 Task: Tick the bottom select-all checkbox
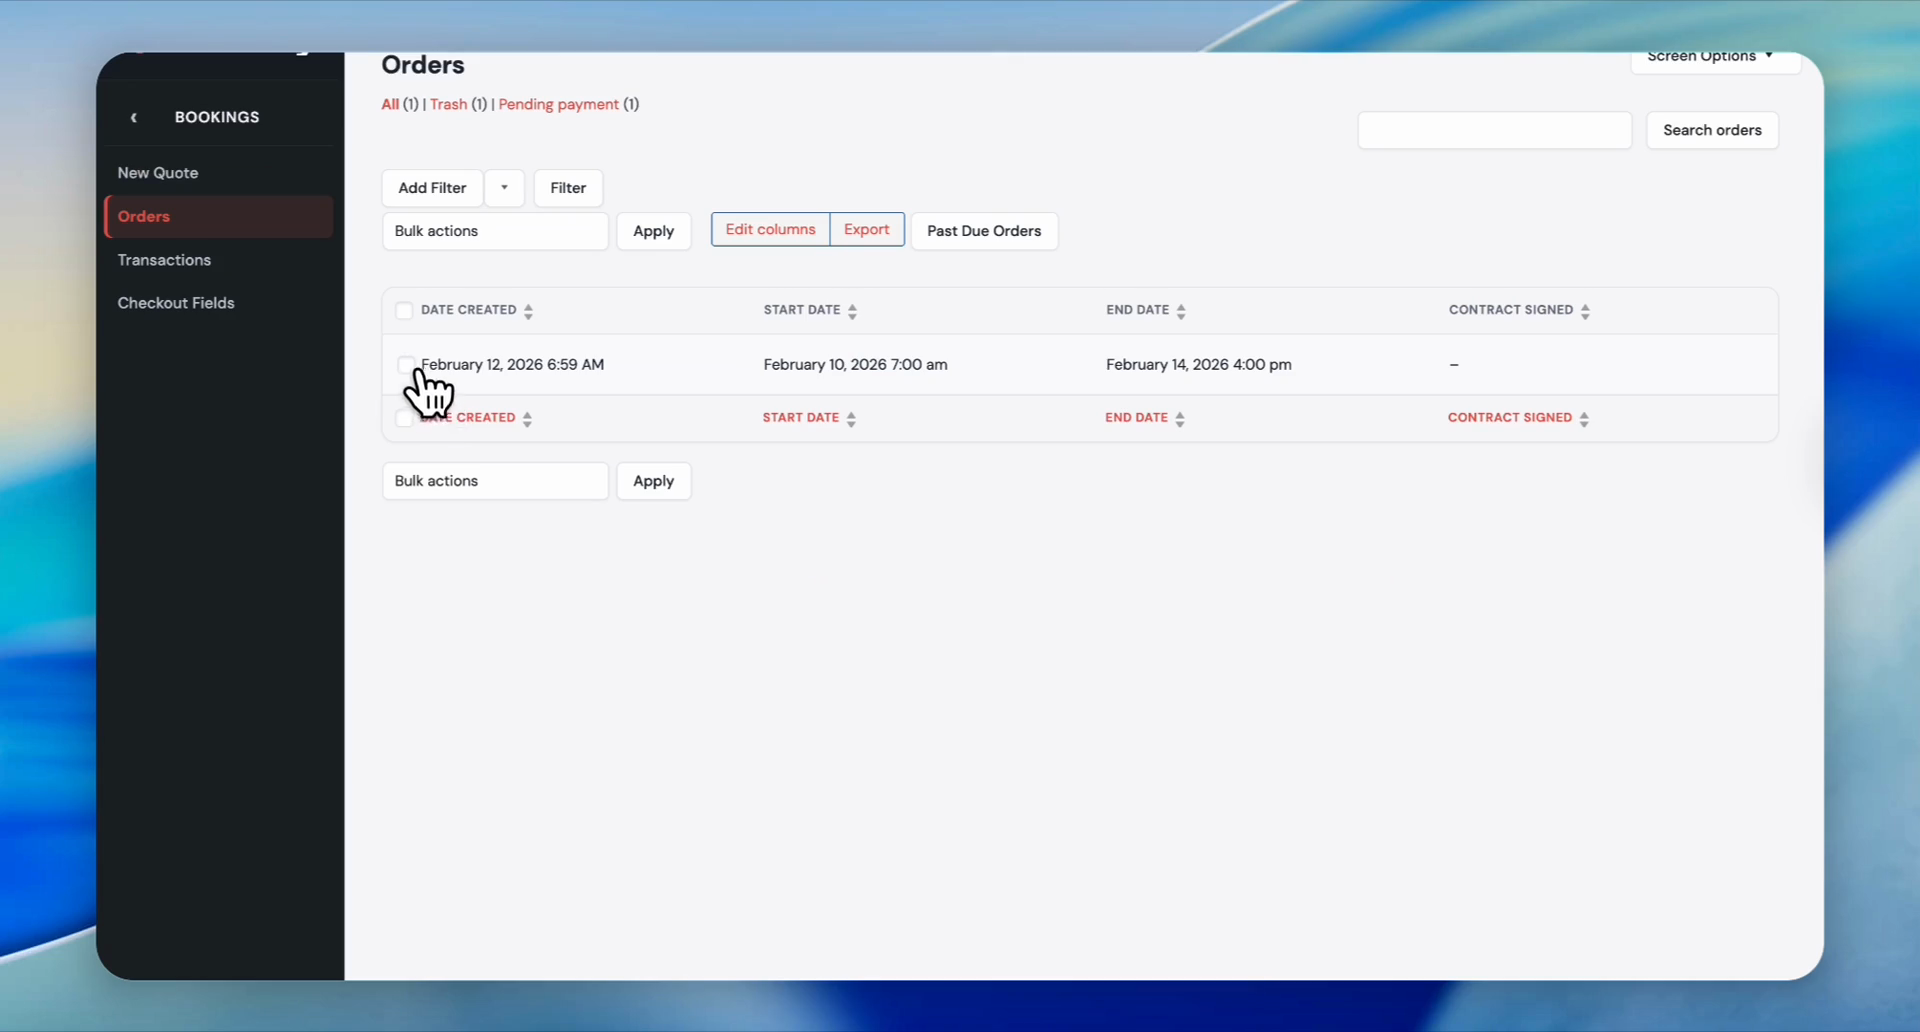click(x=404, y=418)
